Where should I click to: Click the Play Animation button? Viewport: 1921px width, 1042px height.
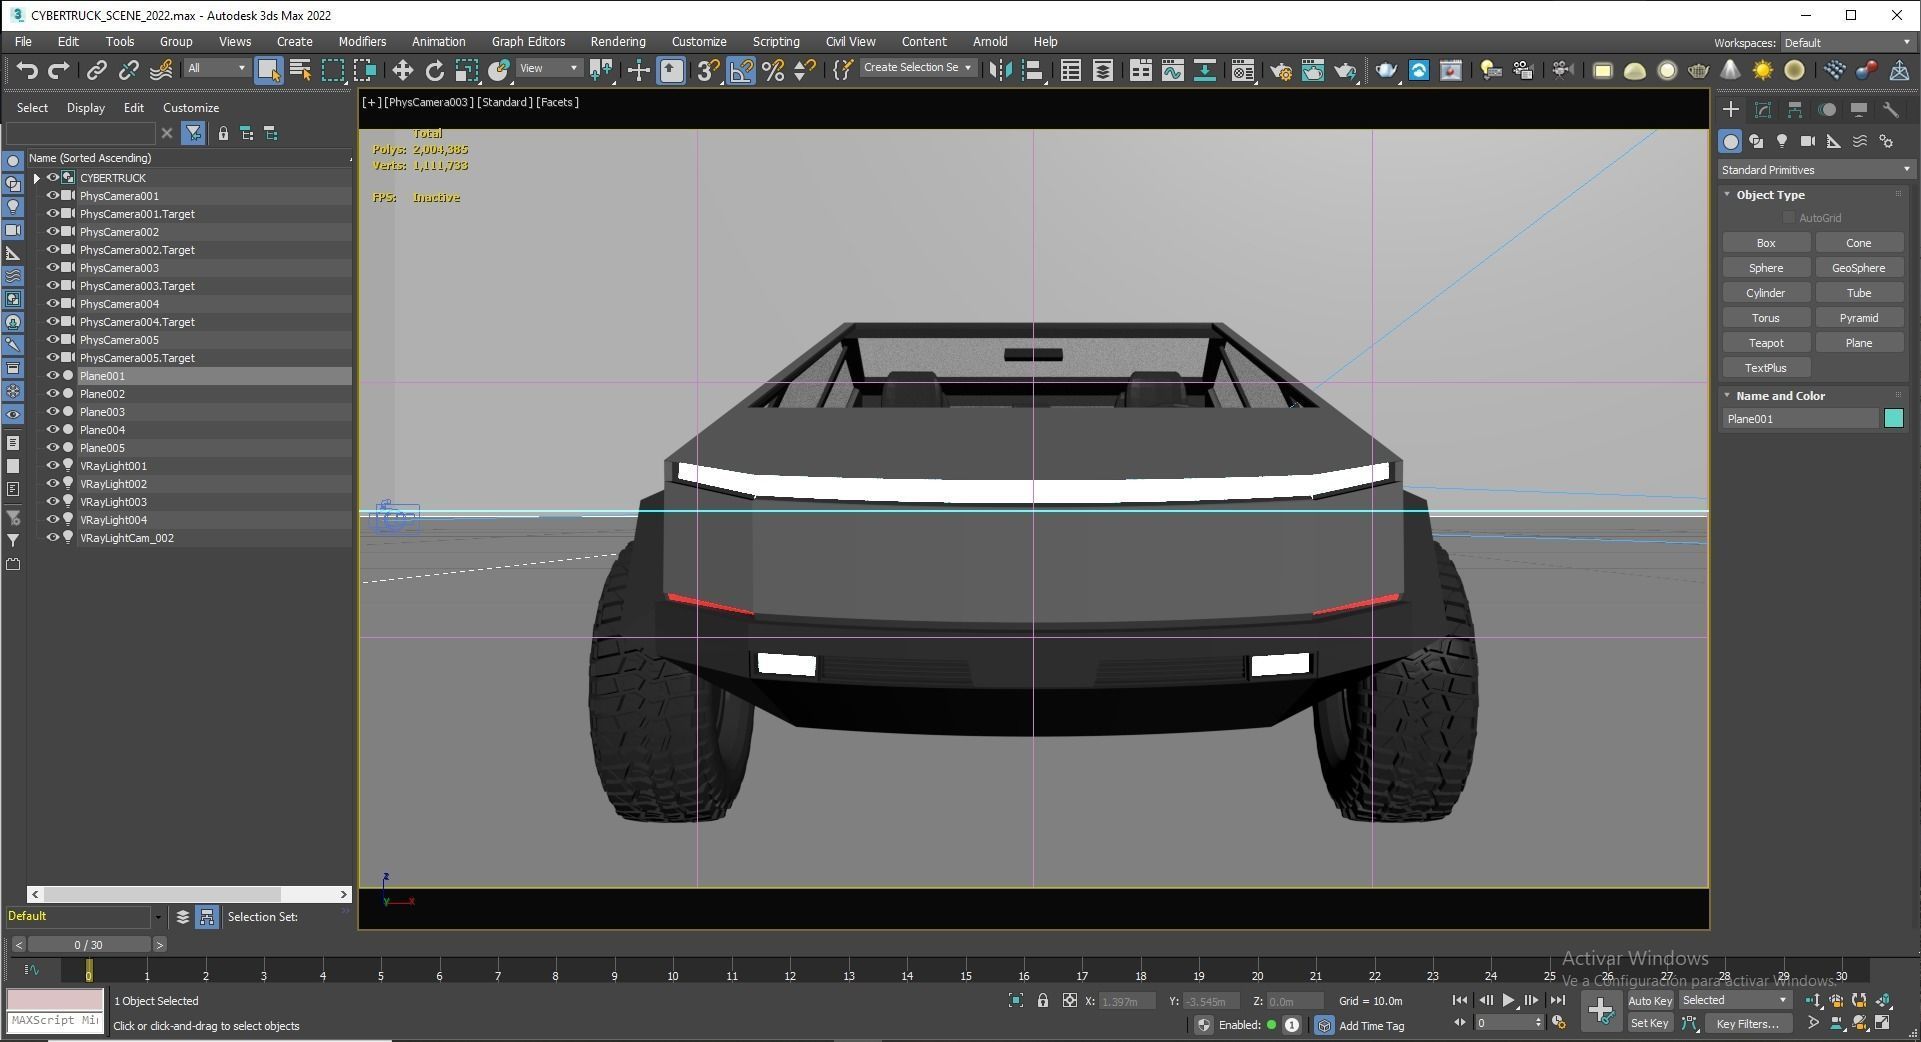(x=1508, y=1000)
